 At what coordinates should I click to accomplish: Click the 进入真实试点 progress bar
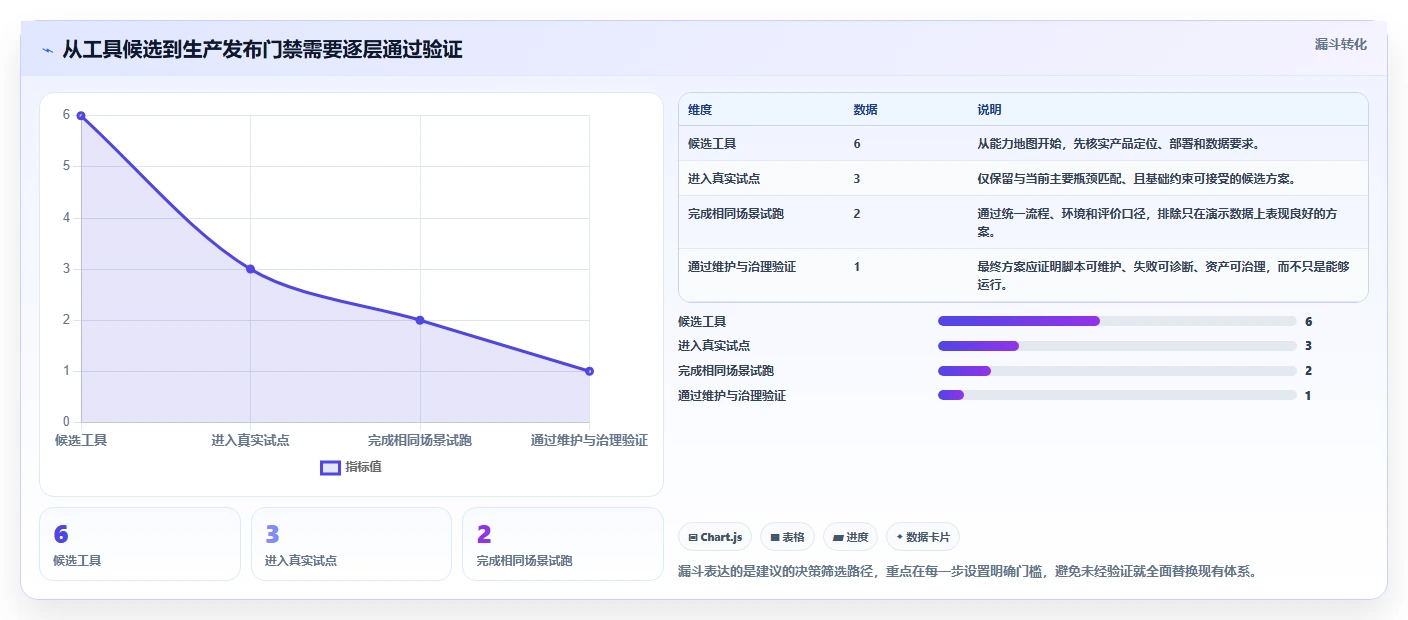(x=1117, y=346)
